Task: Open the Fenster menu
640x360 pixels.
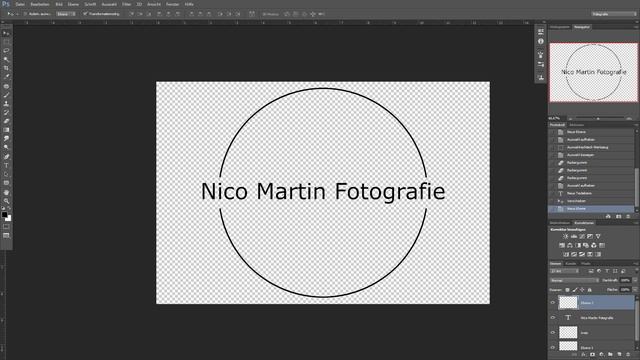Action: tap(172, 4)
